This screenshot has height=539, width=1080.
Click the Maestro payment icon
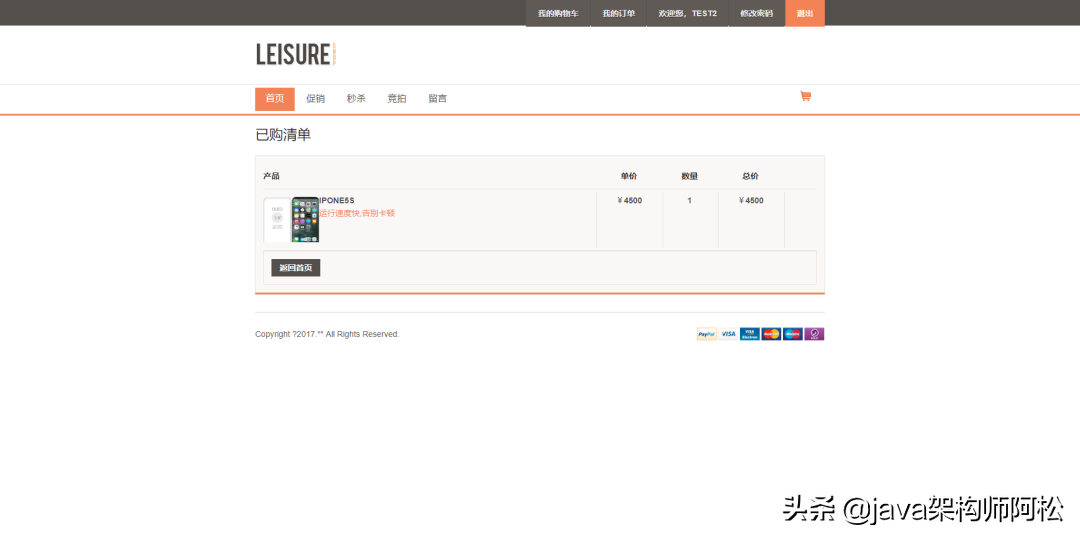793,334
